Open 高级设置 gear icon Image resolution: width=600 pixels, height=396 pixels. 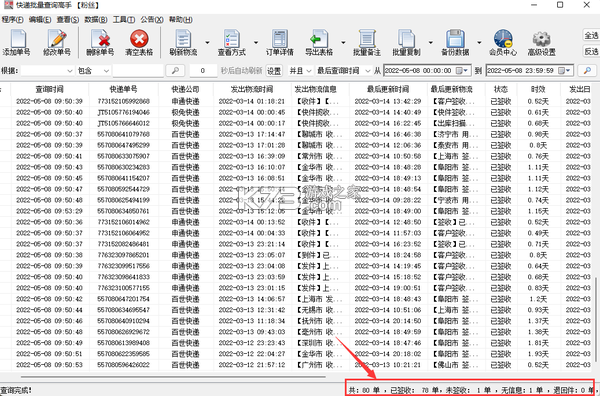541,42
